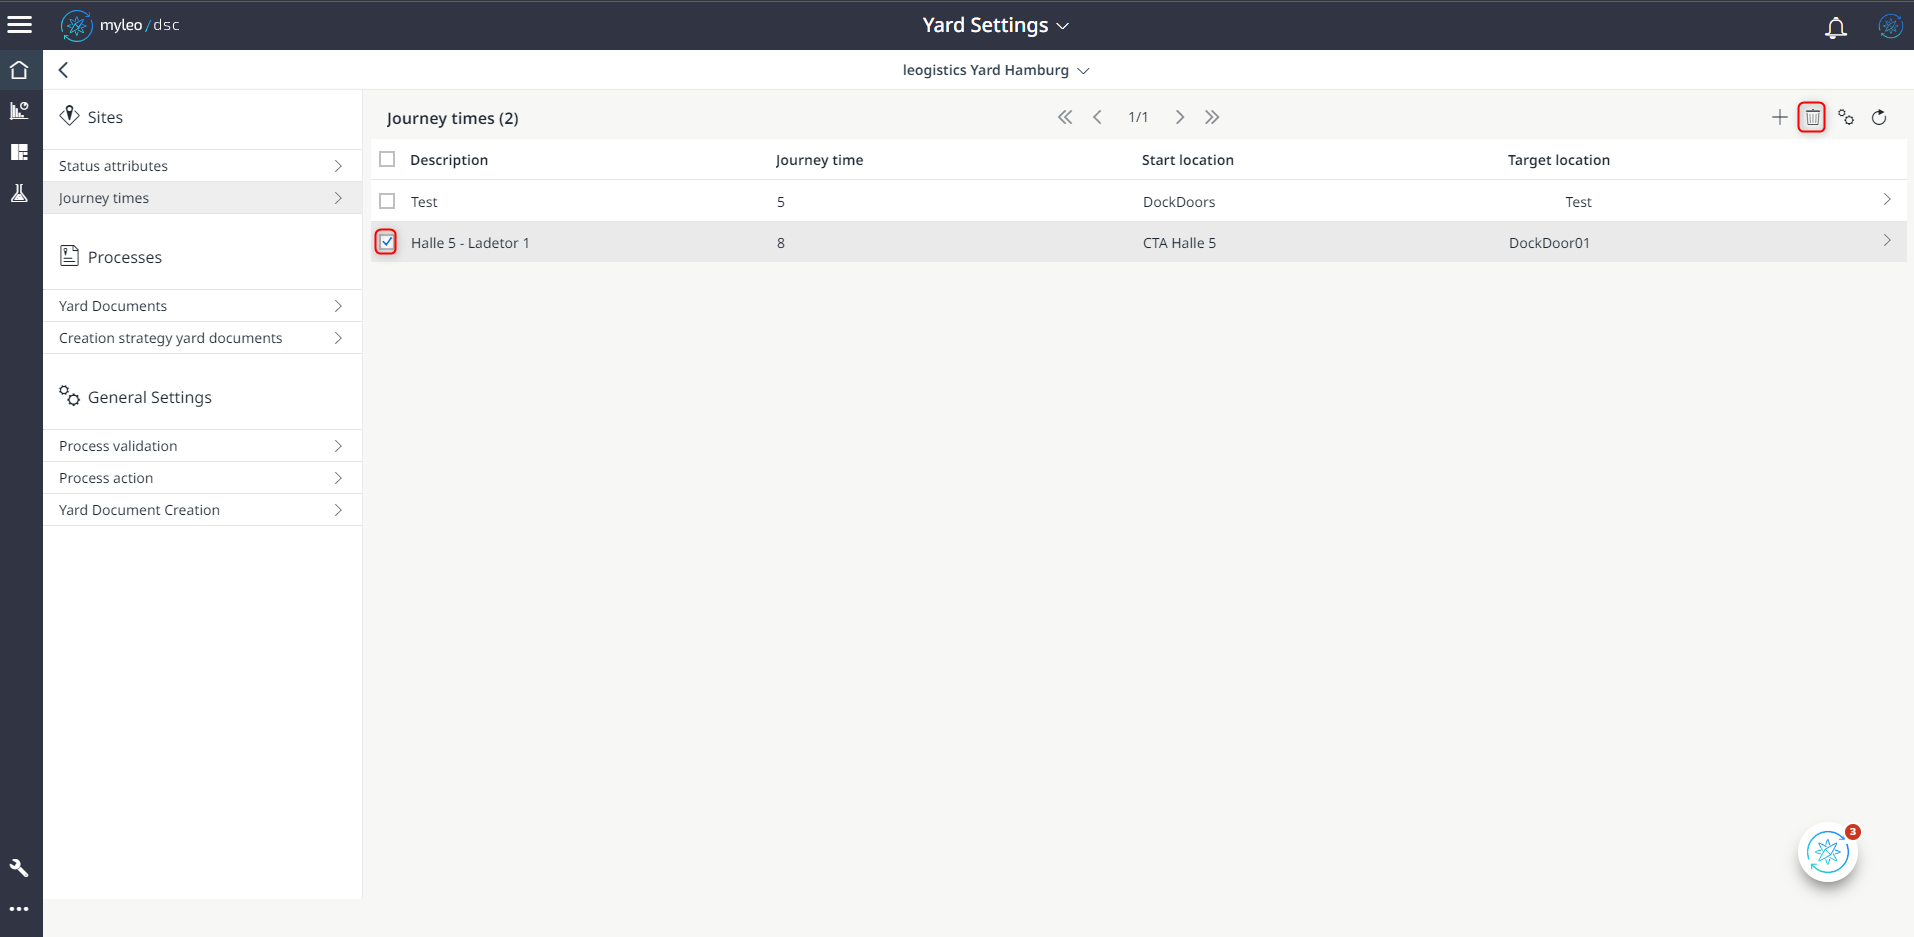1914x937 pixels.
Task: Click the myleo/dsc logo
Action: point(120,25)
